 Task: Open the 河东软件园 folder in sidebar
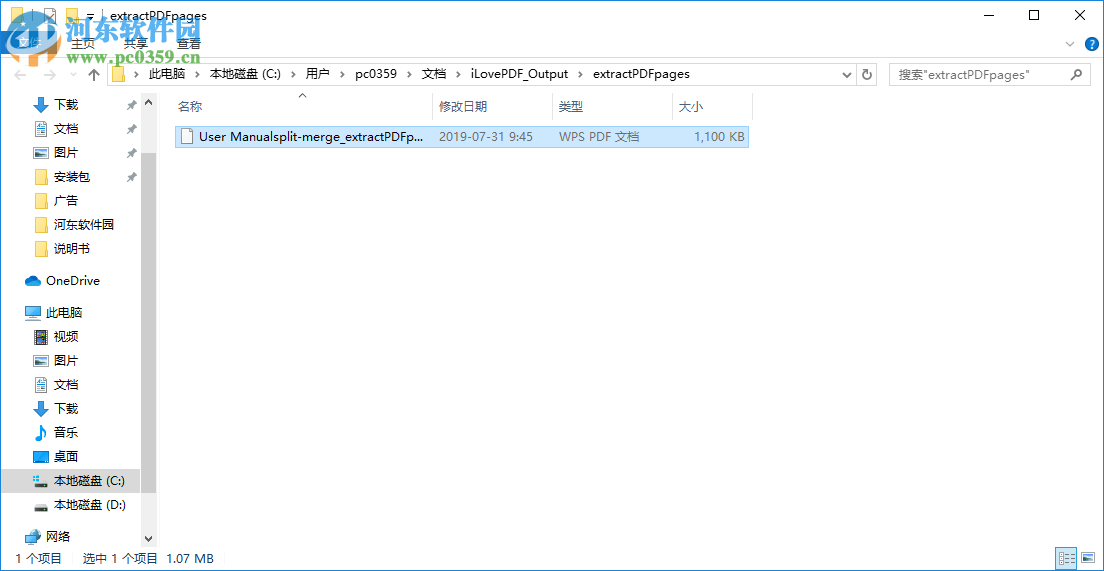click(x=84, y=225)
